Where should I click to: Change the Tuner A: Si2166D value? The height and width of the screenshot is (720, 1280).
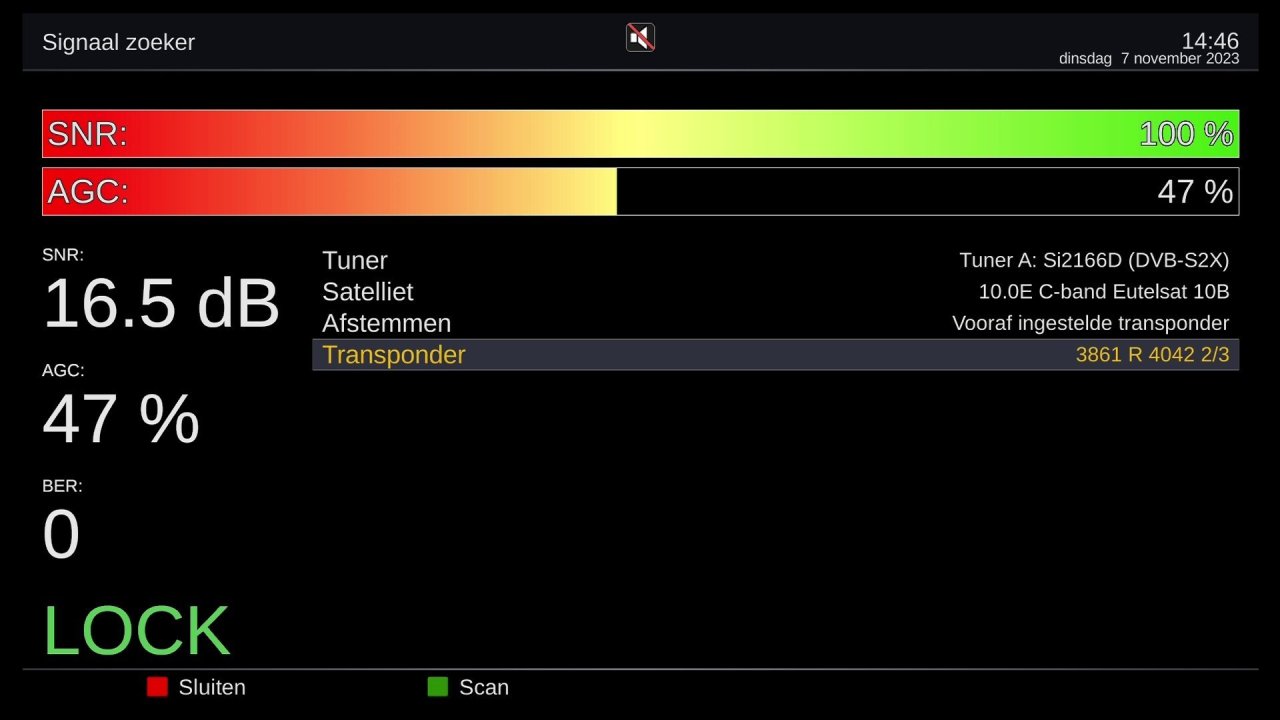(1093, 261)
